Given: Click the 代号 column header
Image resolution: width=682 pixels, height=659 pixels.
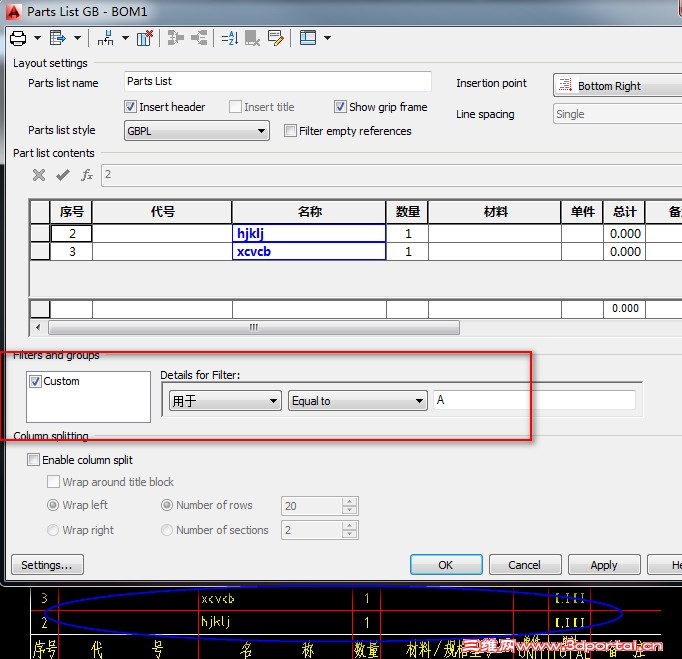Looking at the screenshot, I should (x=162, y=212).
